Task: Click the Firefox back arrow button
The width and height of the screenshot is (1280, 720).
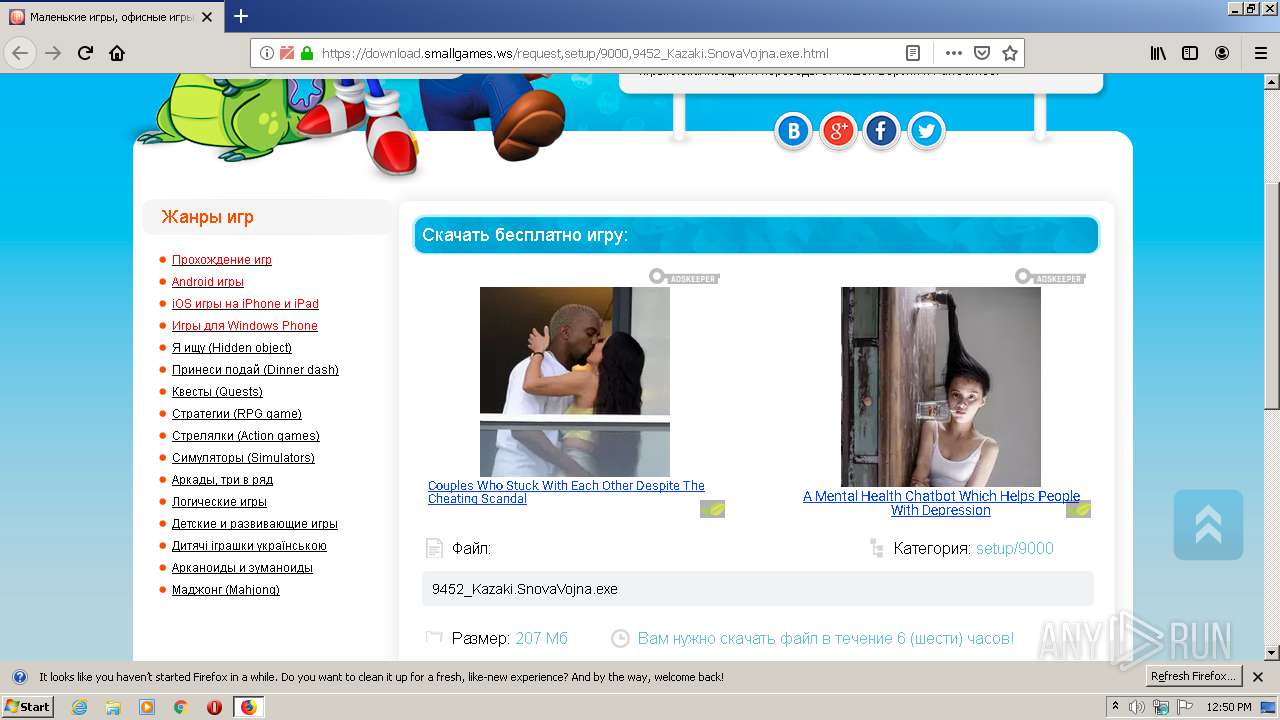Action: tap(20, 53)
